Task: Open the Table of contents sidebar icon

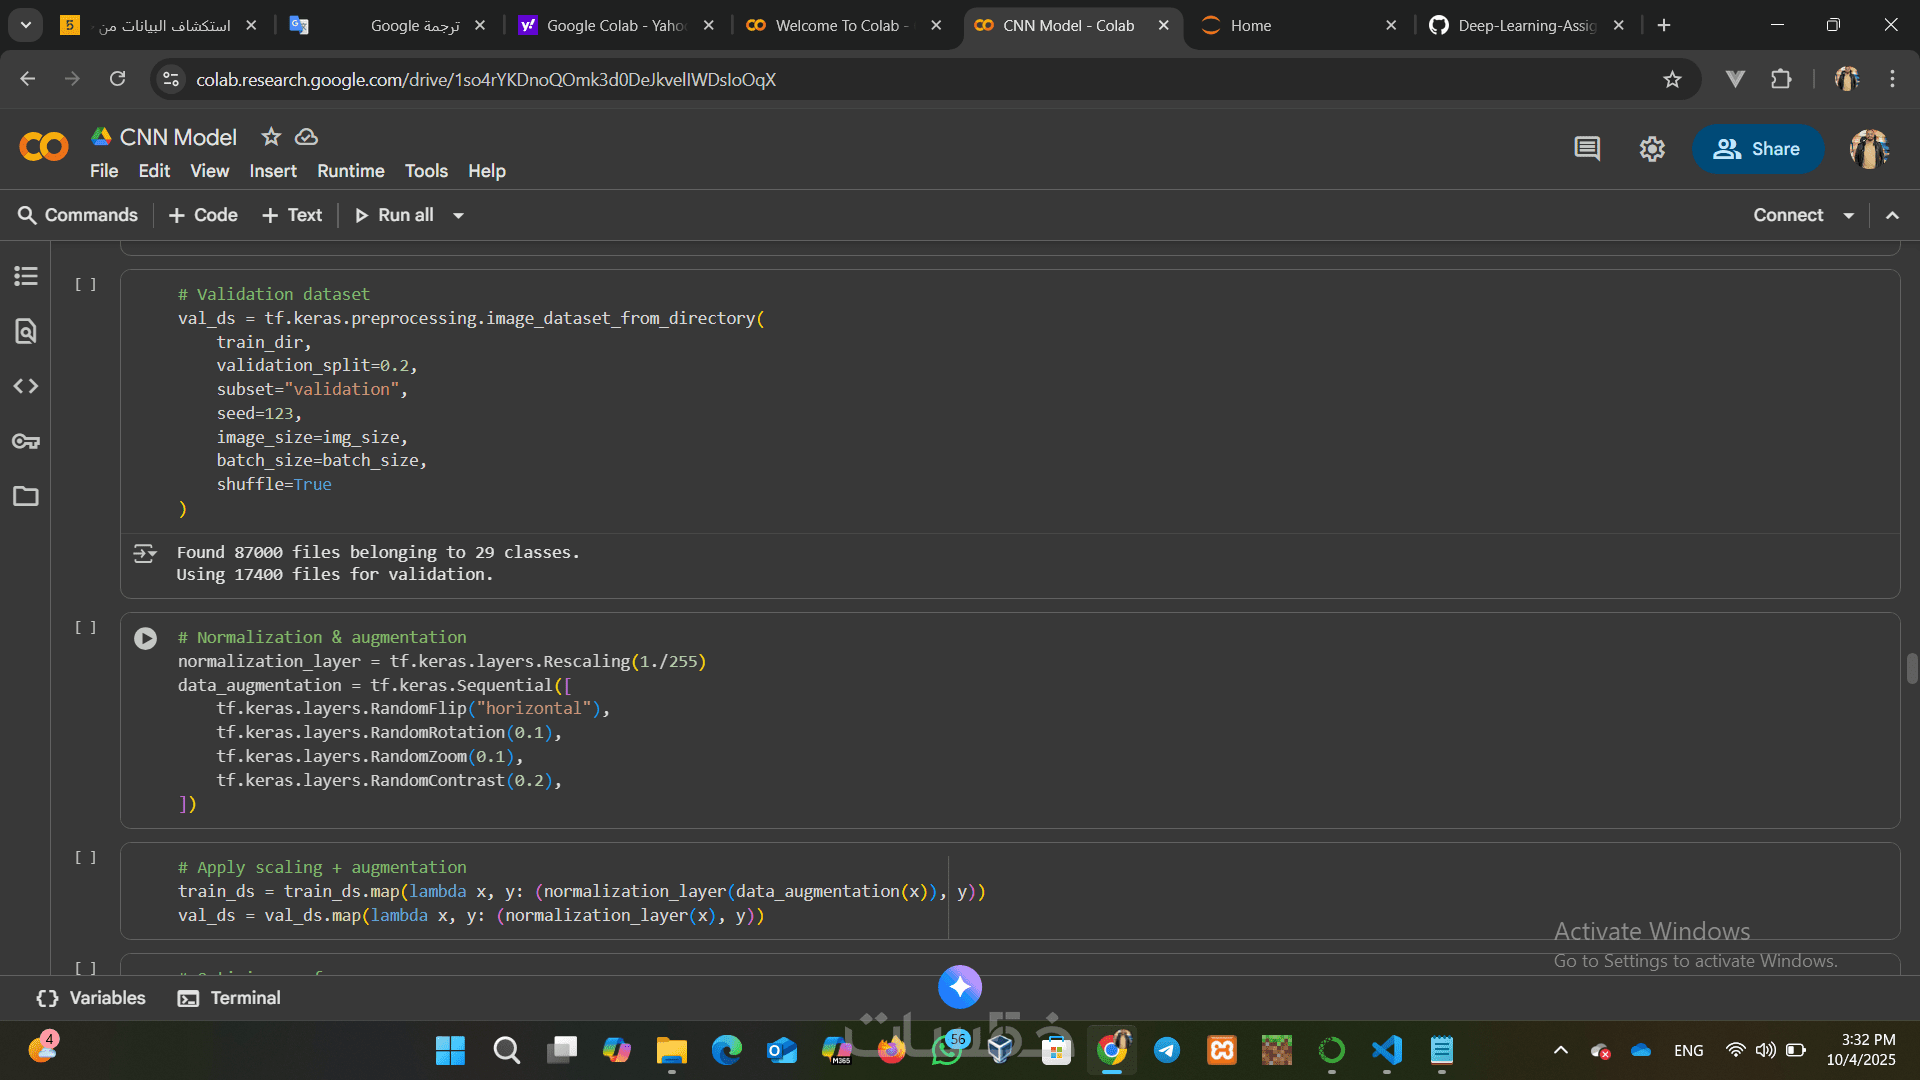Action: pos(26,276)
